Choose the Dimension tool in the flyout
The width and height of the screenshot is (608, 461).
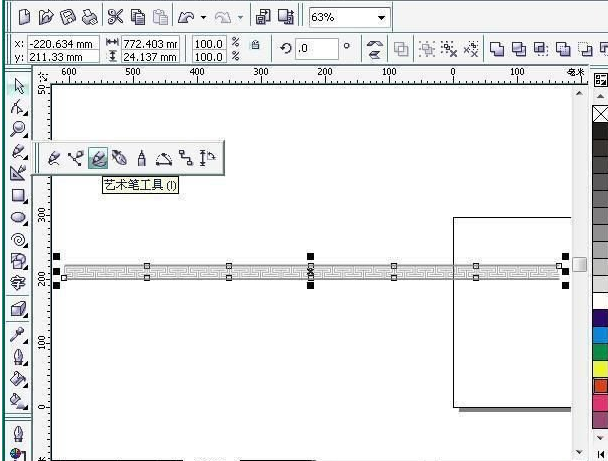(x=207, y=158)
